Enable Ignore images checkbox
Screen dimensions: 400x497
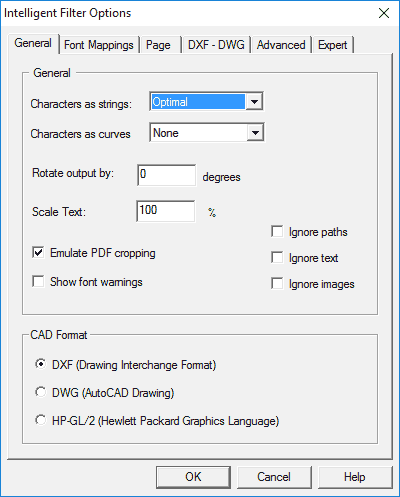coord(277,284)
